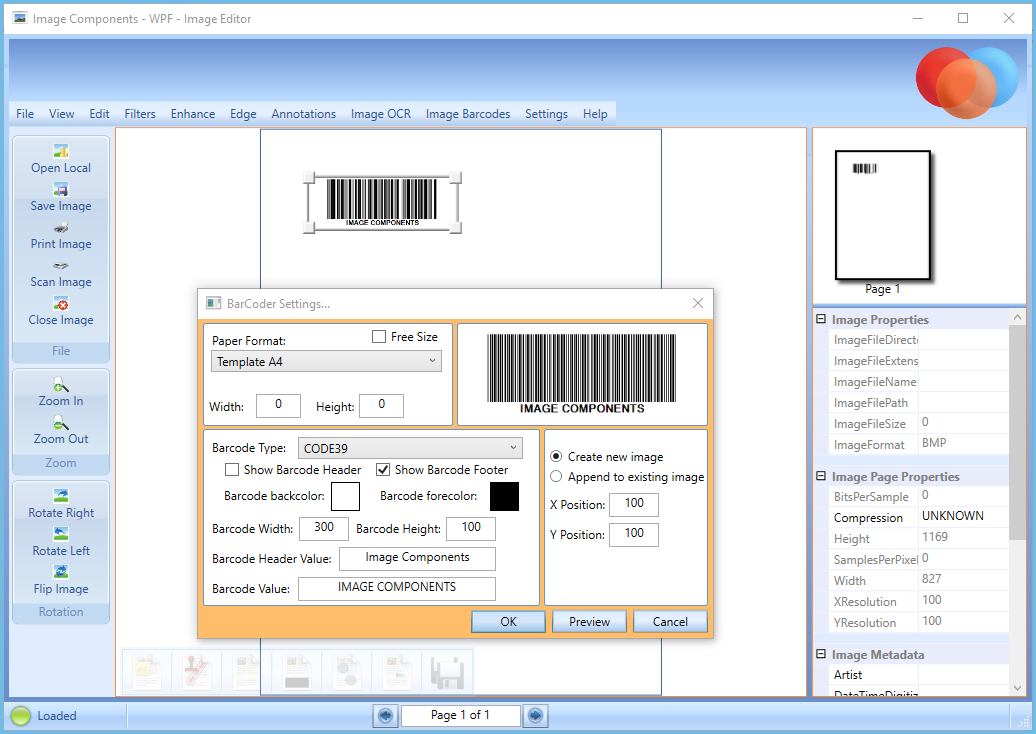Select the XResolution property row

pos(918,601)
